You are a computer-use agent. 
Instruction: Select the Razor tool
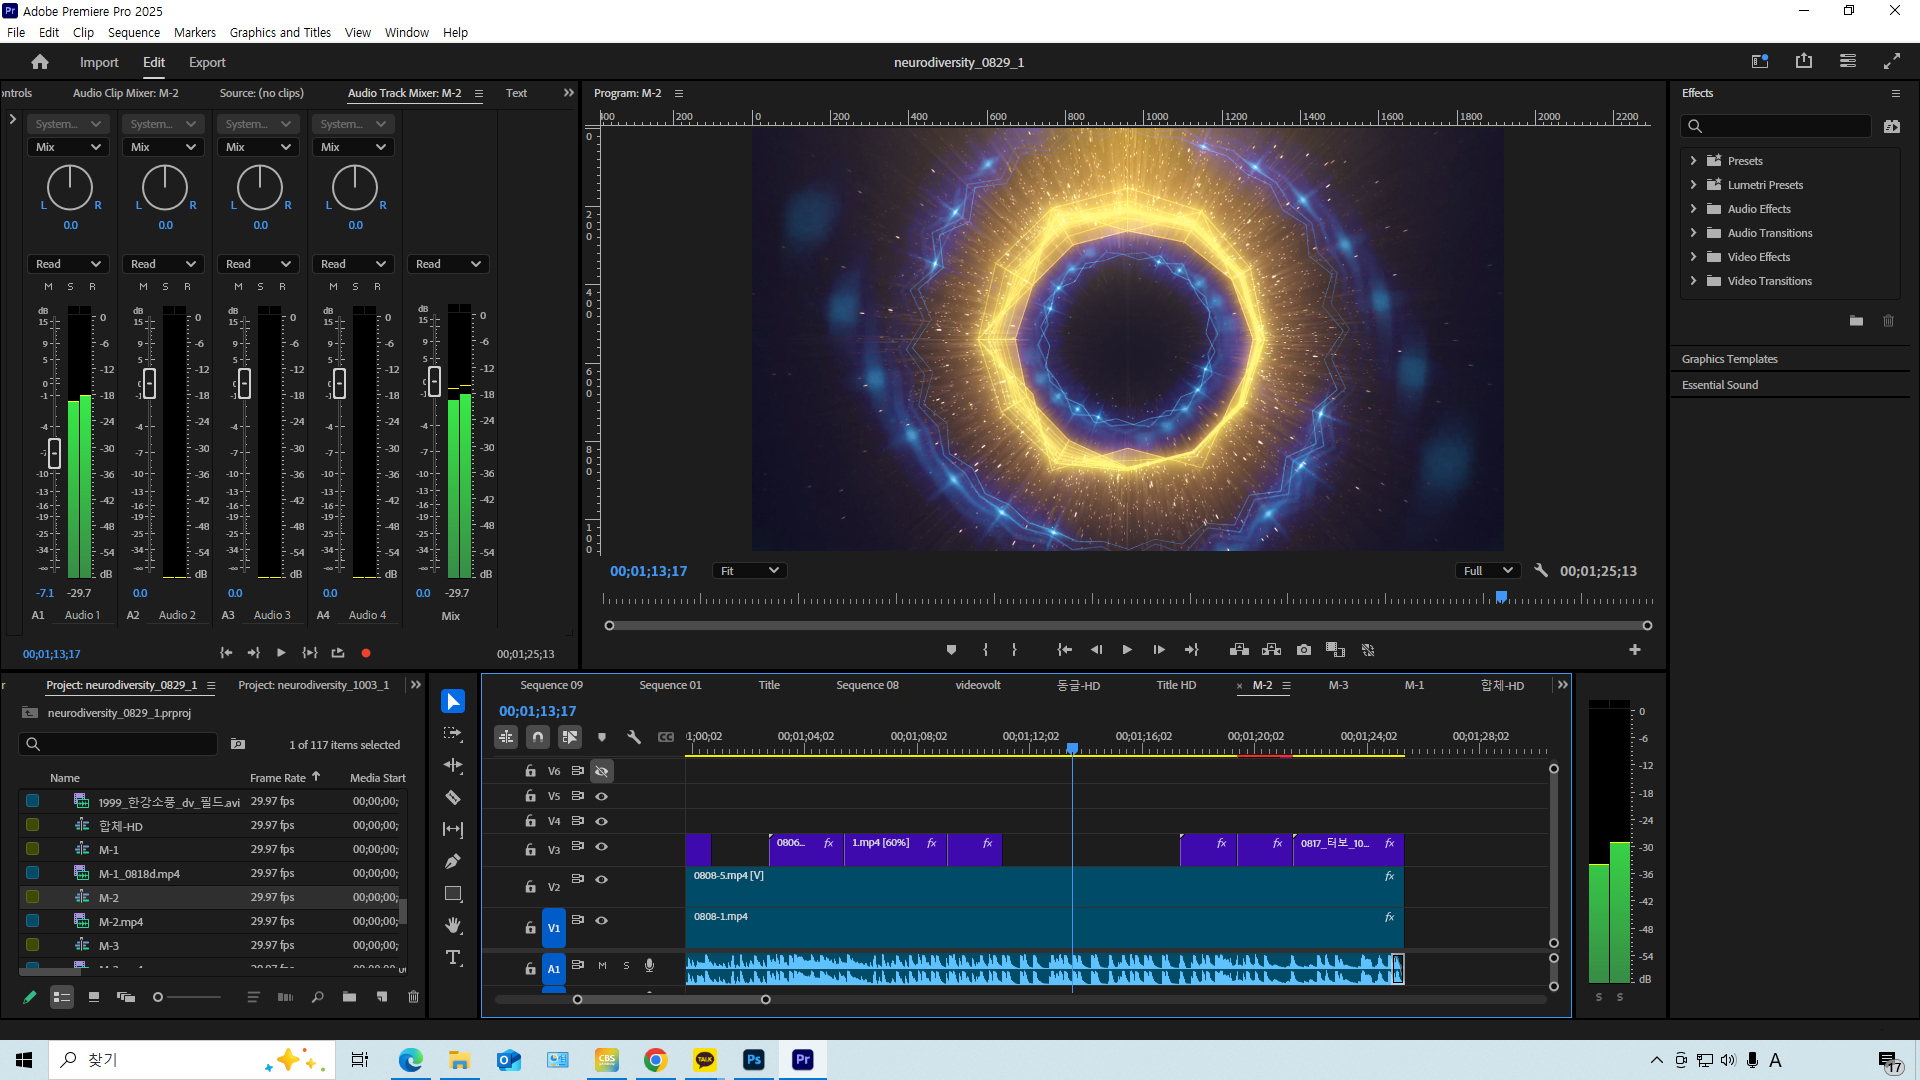coord(453,797)
